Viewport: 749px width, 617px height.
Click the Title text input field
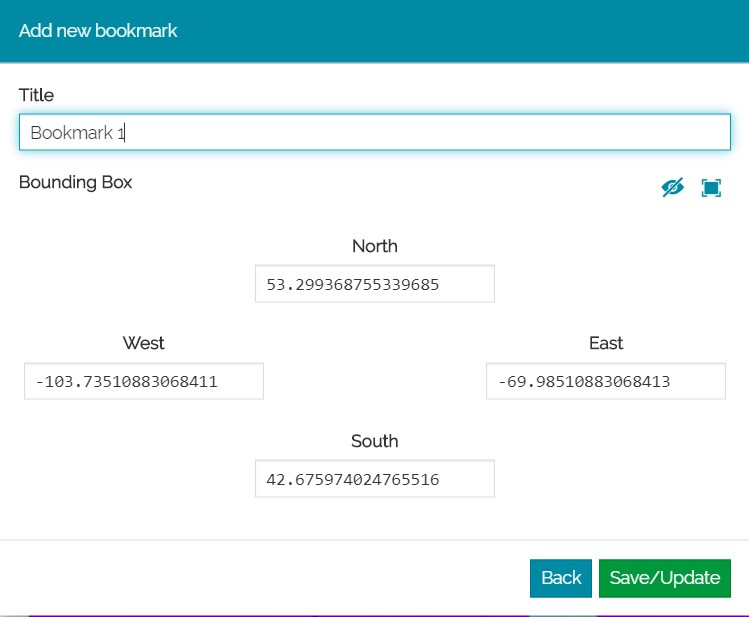(374, 132)
